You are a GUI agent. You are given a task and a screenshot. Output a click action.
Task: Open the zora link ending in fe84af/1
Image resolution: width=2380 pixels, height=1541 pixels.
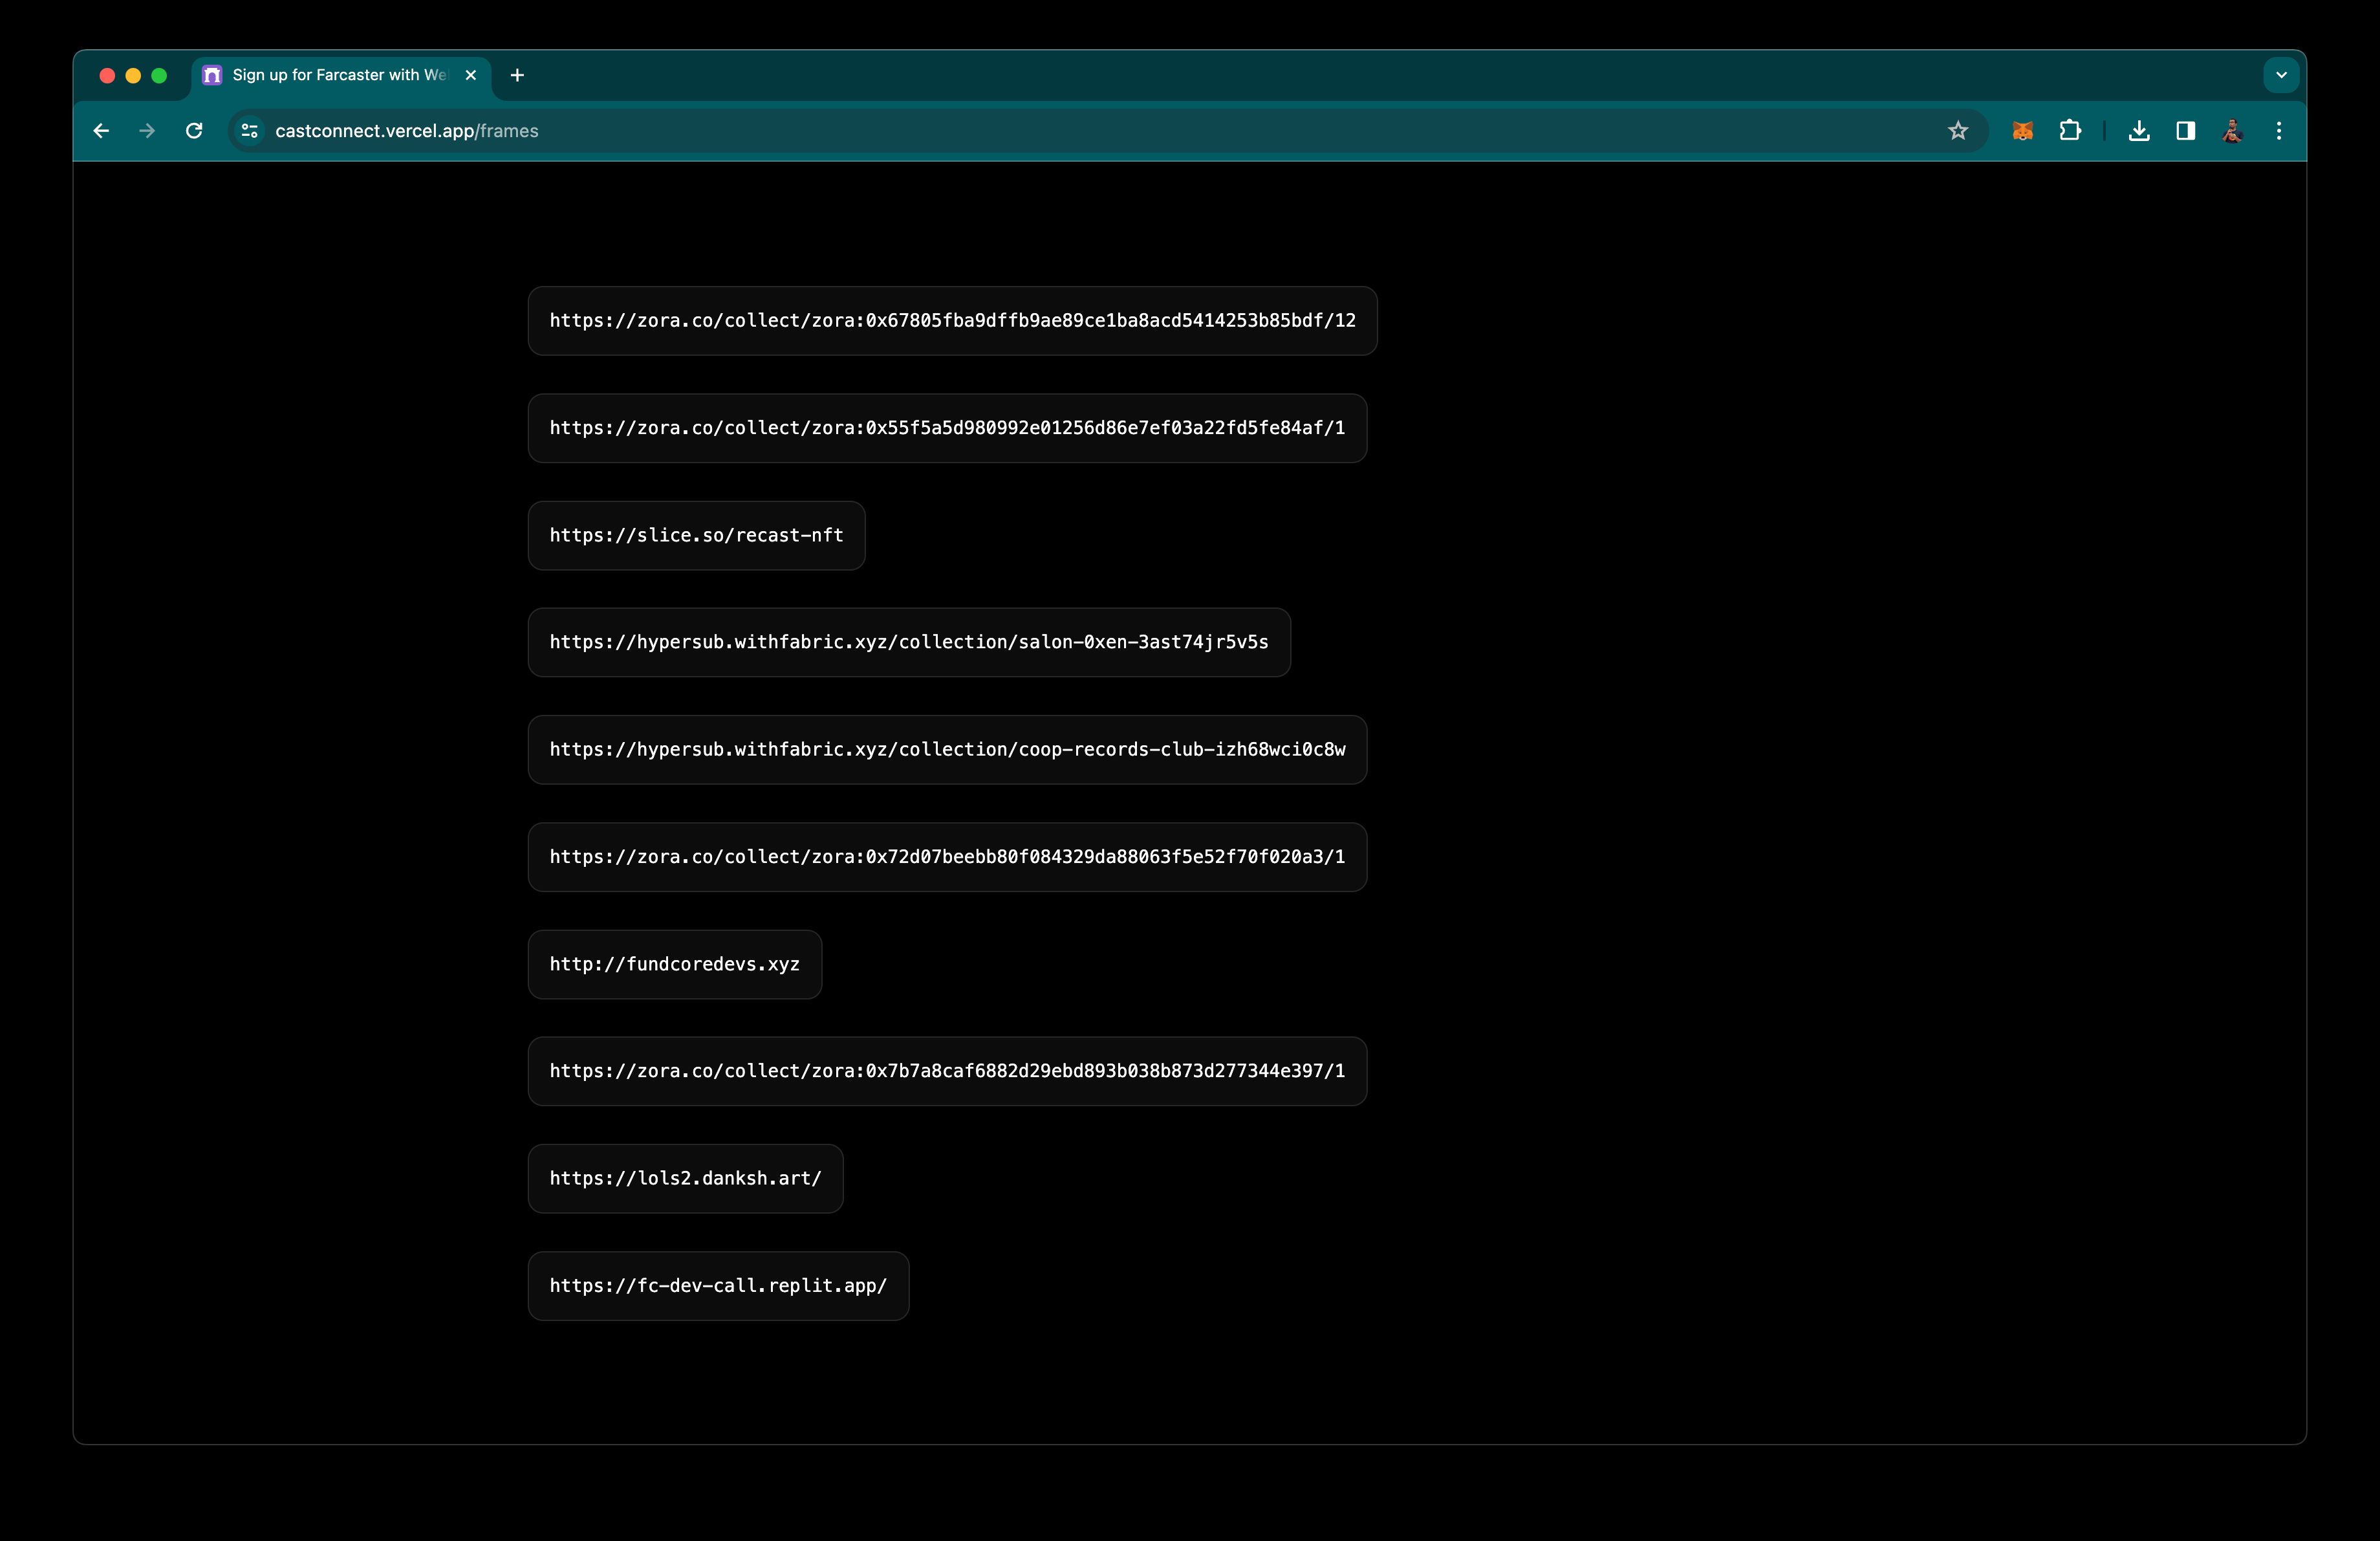point(947,428)
